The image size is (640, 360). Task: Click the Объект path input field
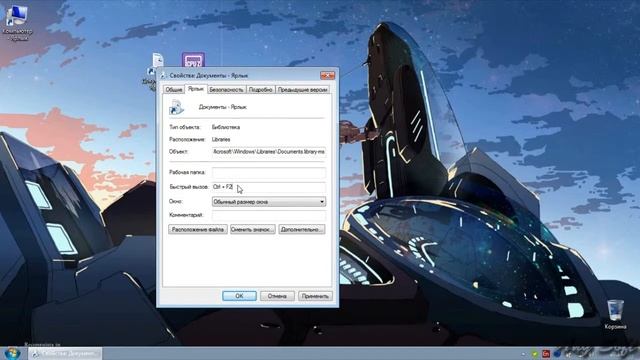(269, 152)
